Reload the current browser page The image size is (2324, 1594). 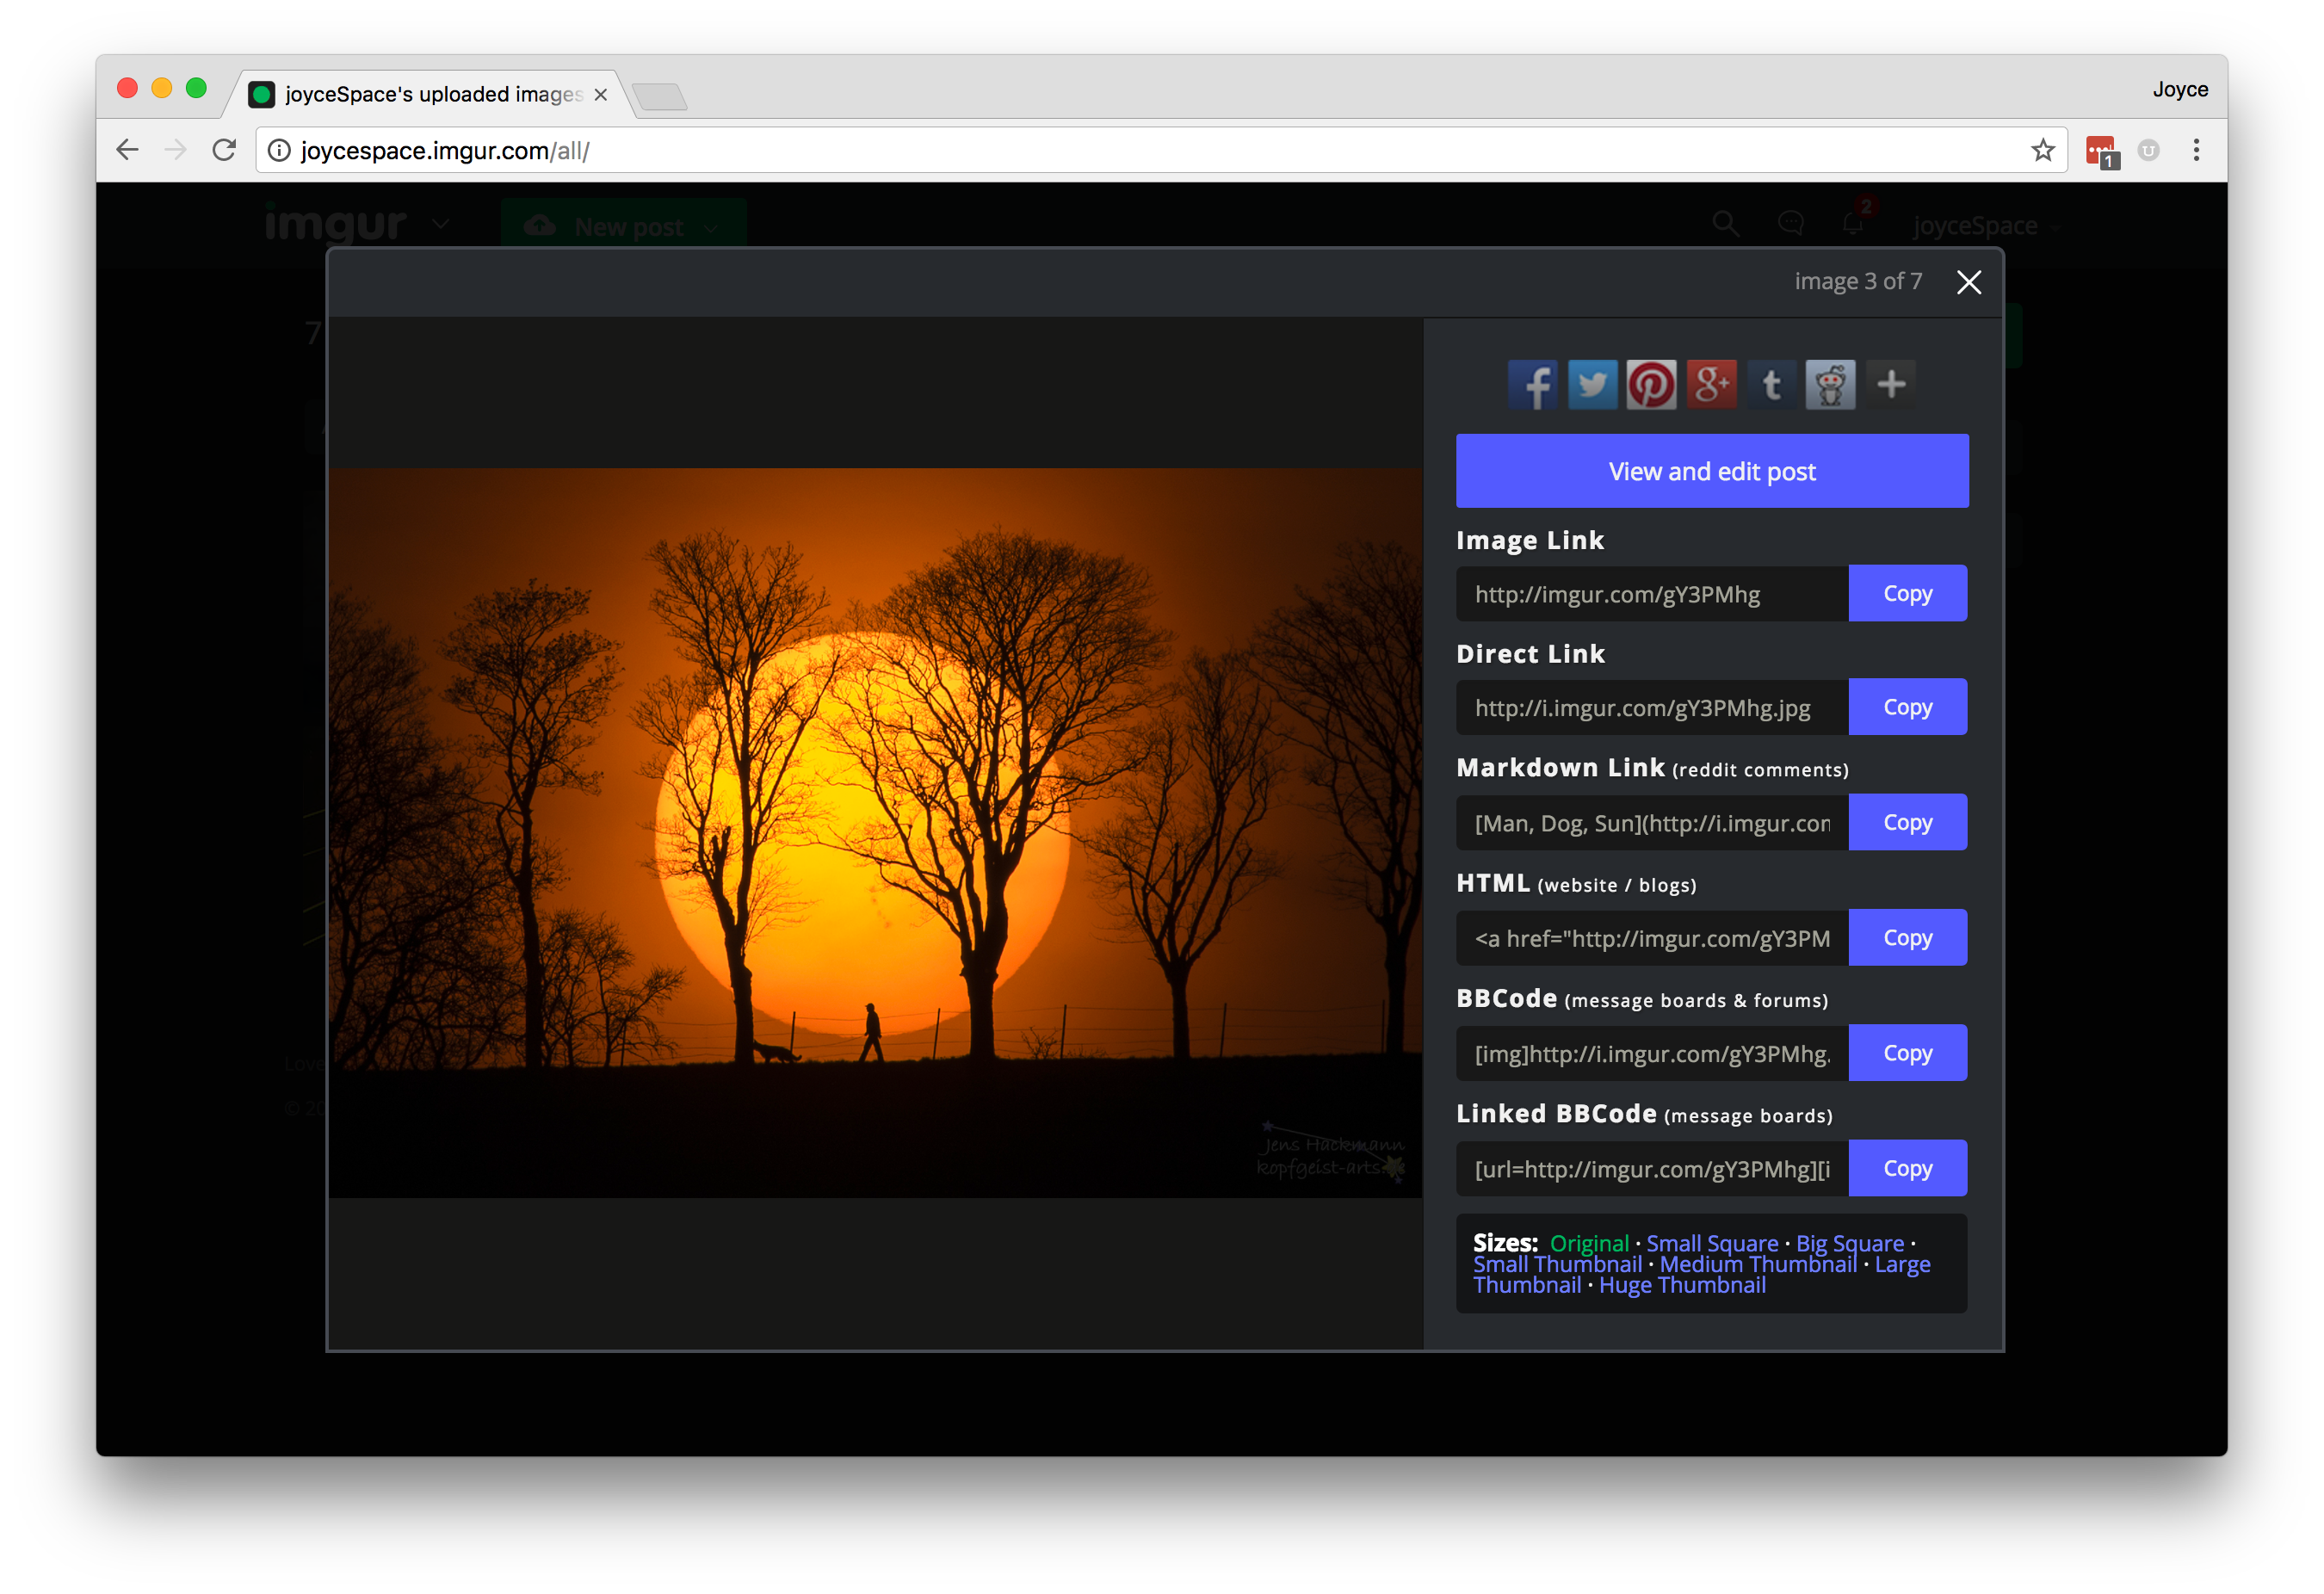(x=224, y=150)
